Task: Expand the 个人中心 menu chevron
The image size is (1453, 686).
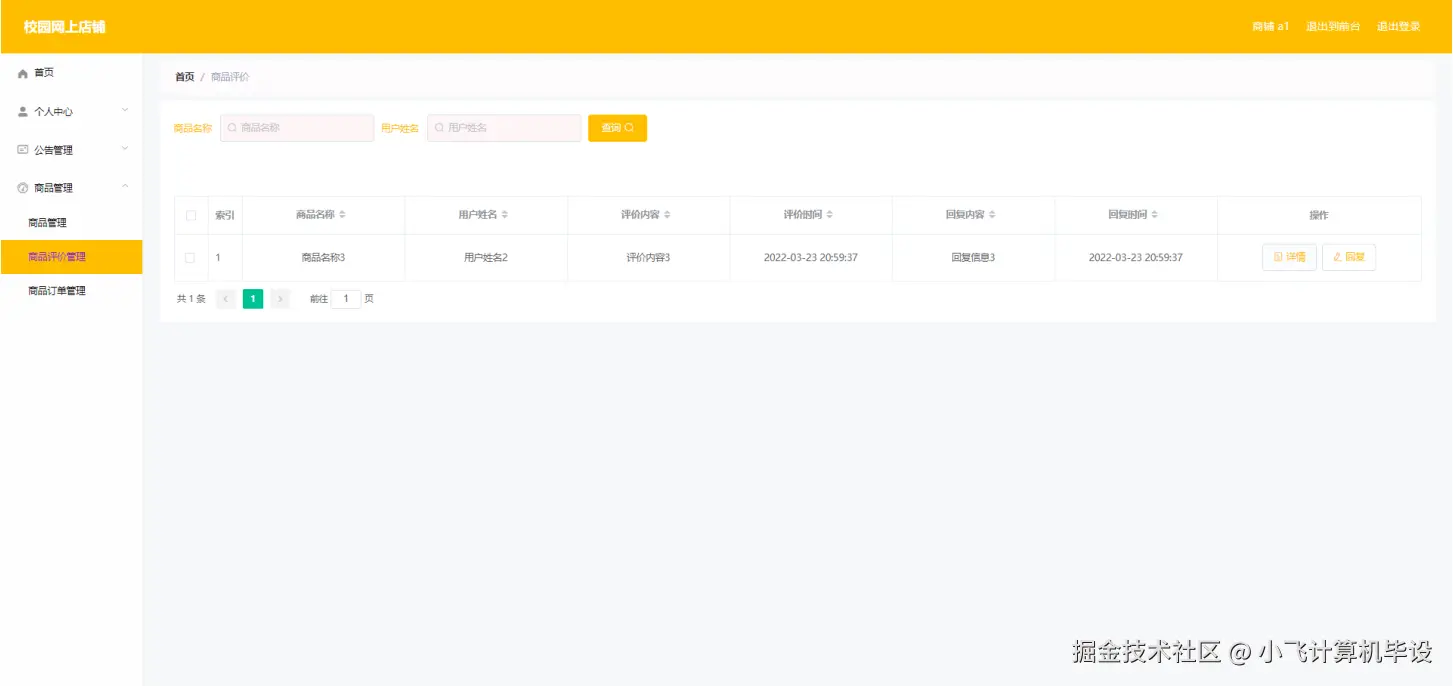Action: point(125,110)
